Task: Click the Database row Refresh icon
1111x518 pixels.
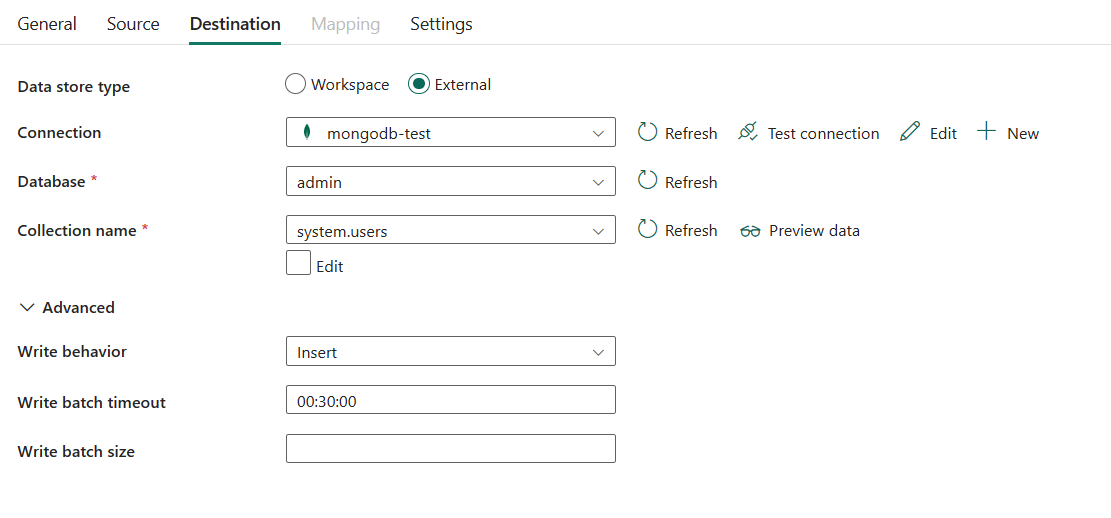Action: pos(648,181)
